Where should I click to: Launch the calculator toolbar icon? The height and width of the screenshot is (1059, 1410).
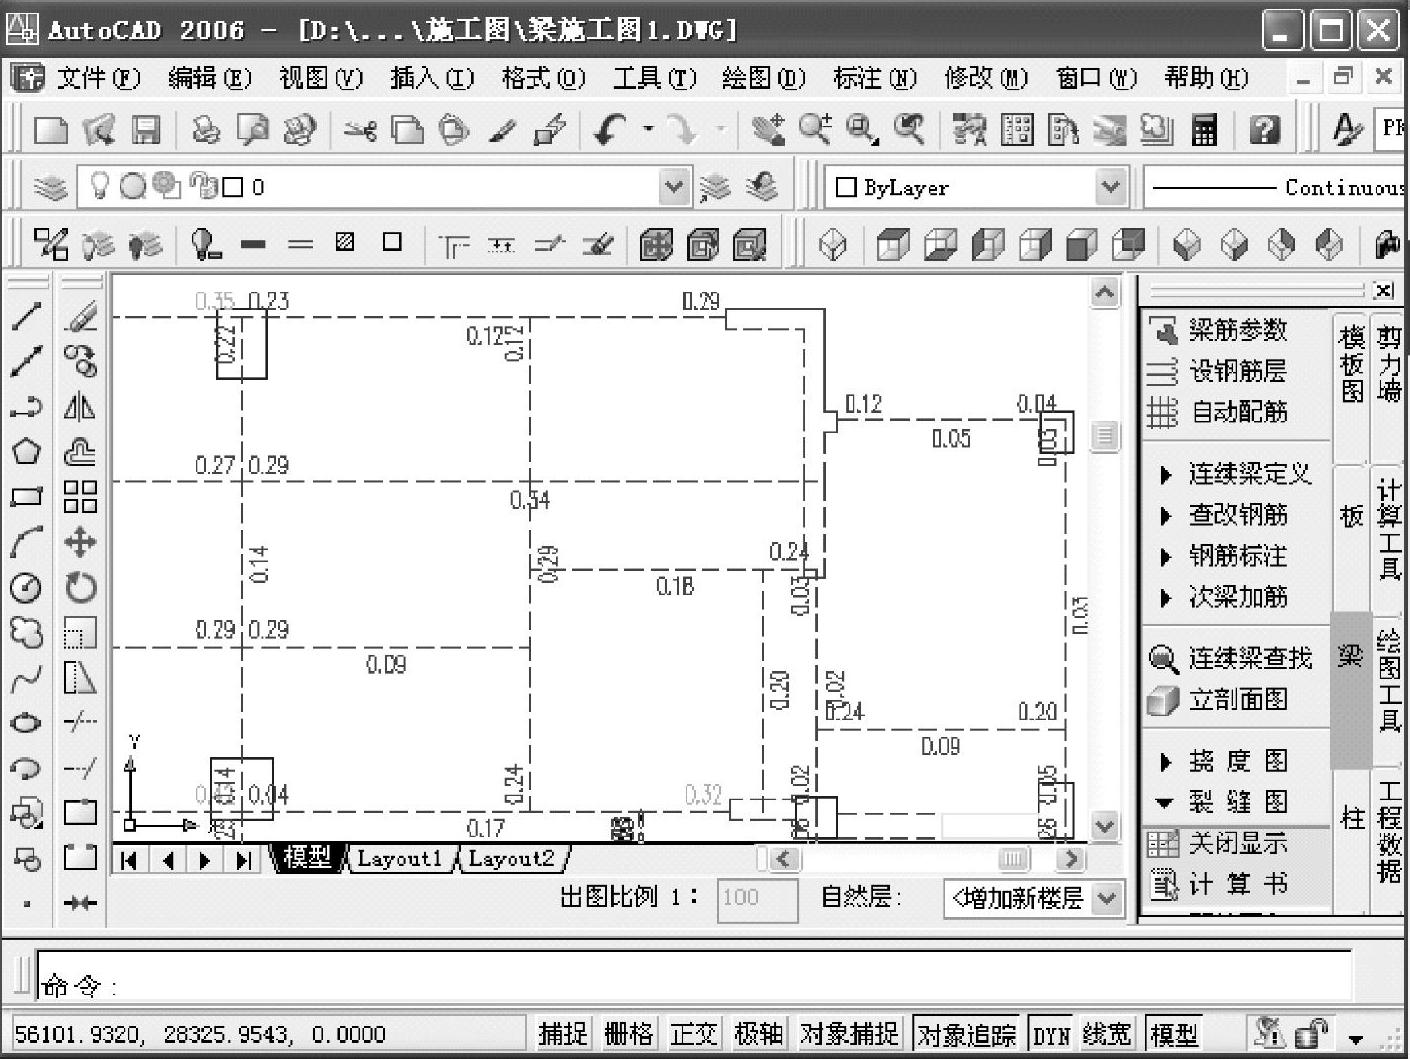(x=1204, y=129)
